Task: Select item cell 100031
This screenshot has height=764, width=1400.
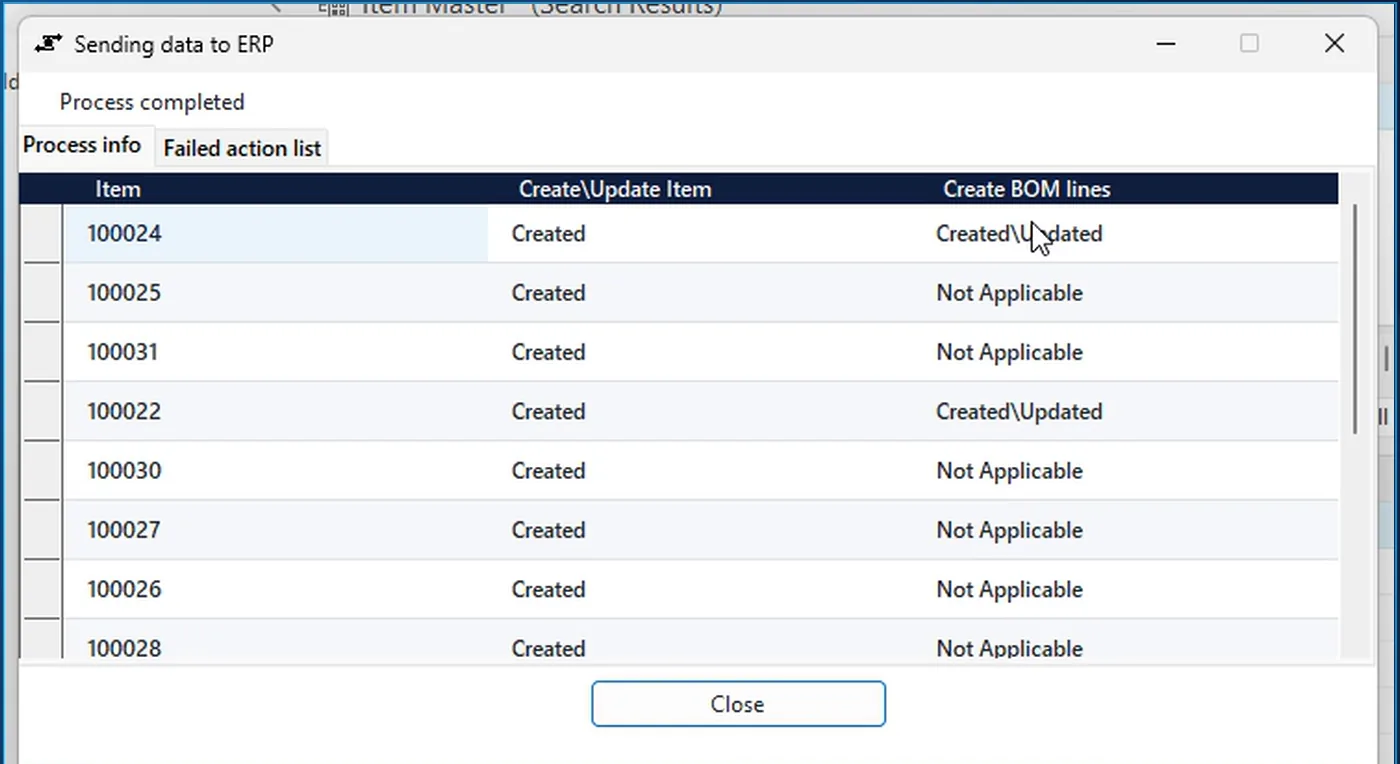Action: [x=277, y=352]
